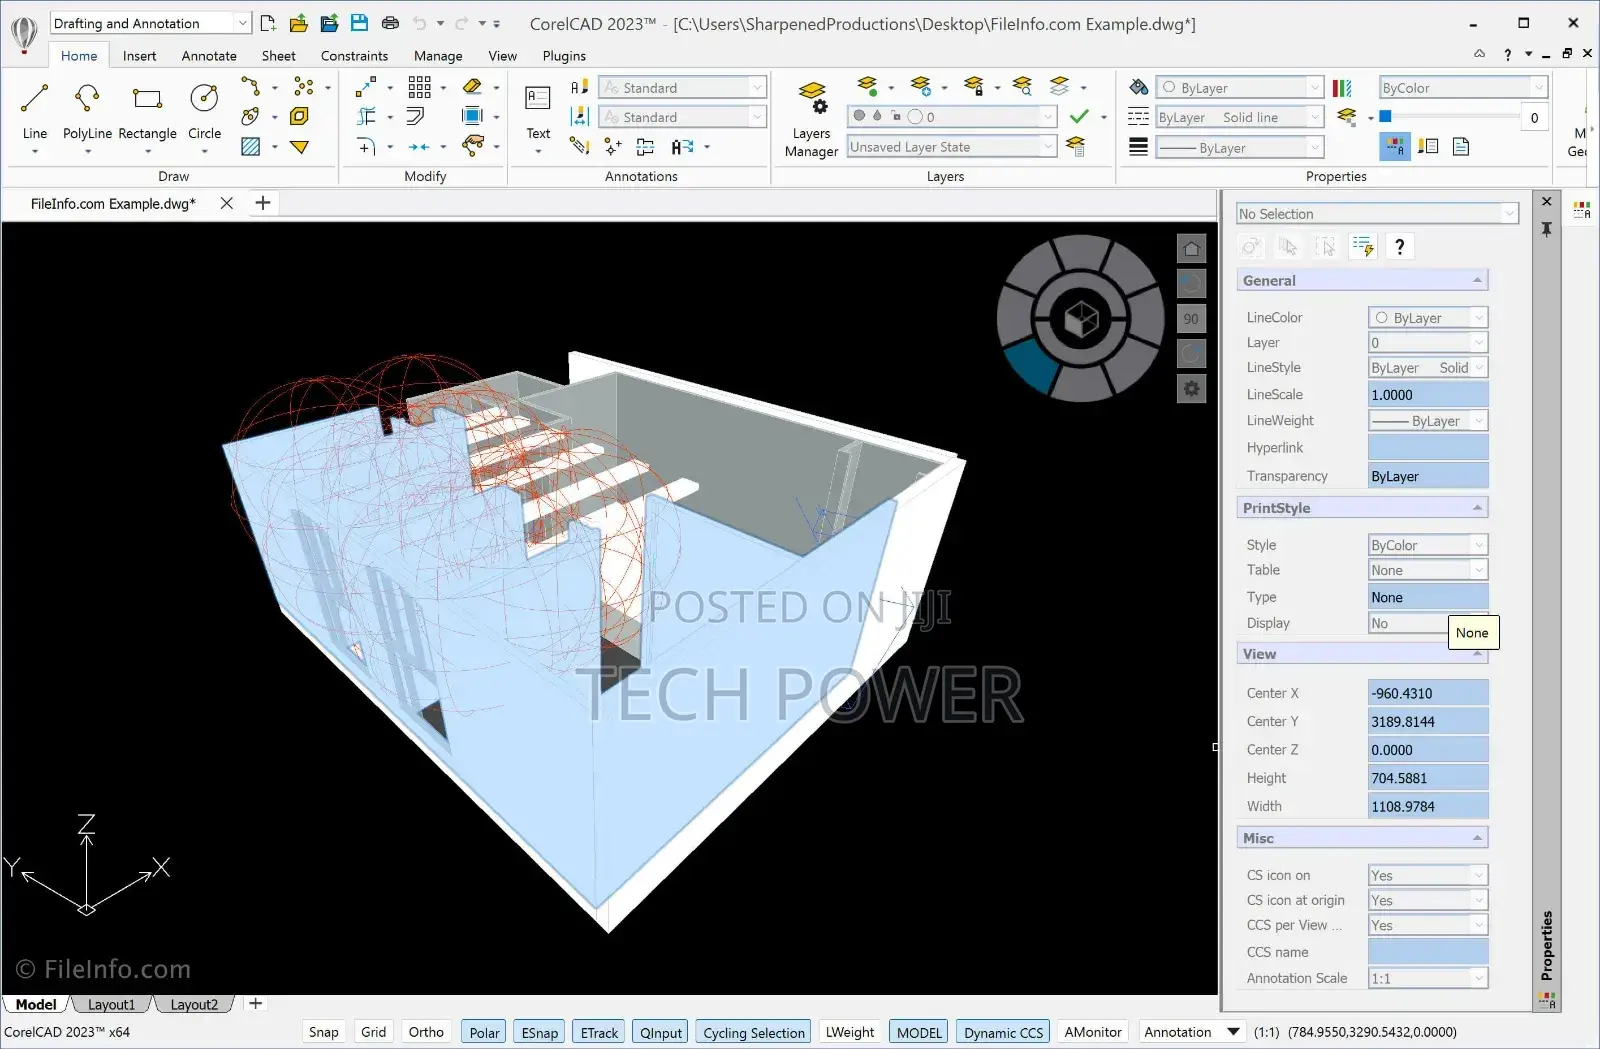This screenshot has height=1049, width=1600.
Task: Toggle Snap in the status bar
Action: pyautogui.click(x=323, y=1032)
